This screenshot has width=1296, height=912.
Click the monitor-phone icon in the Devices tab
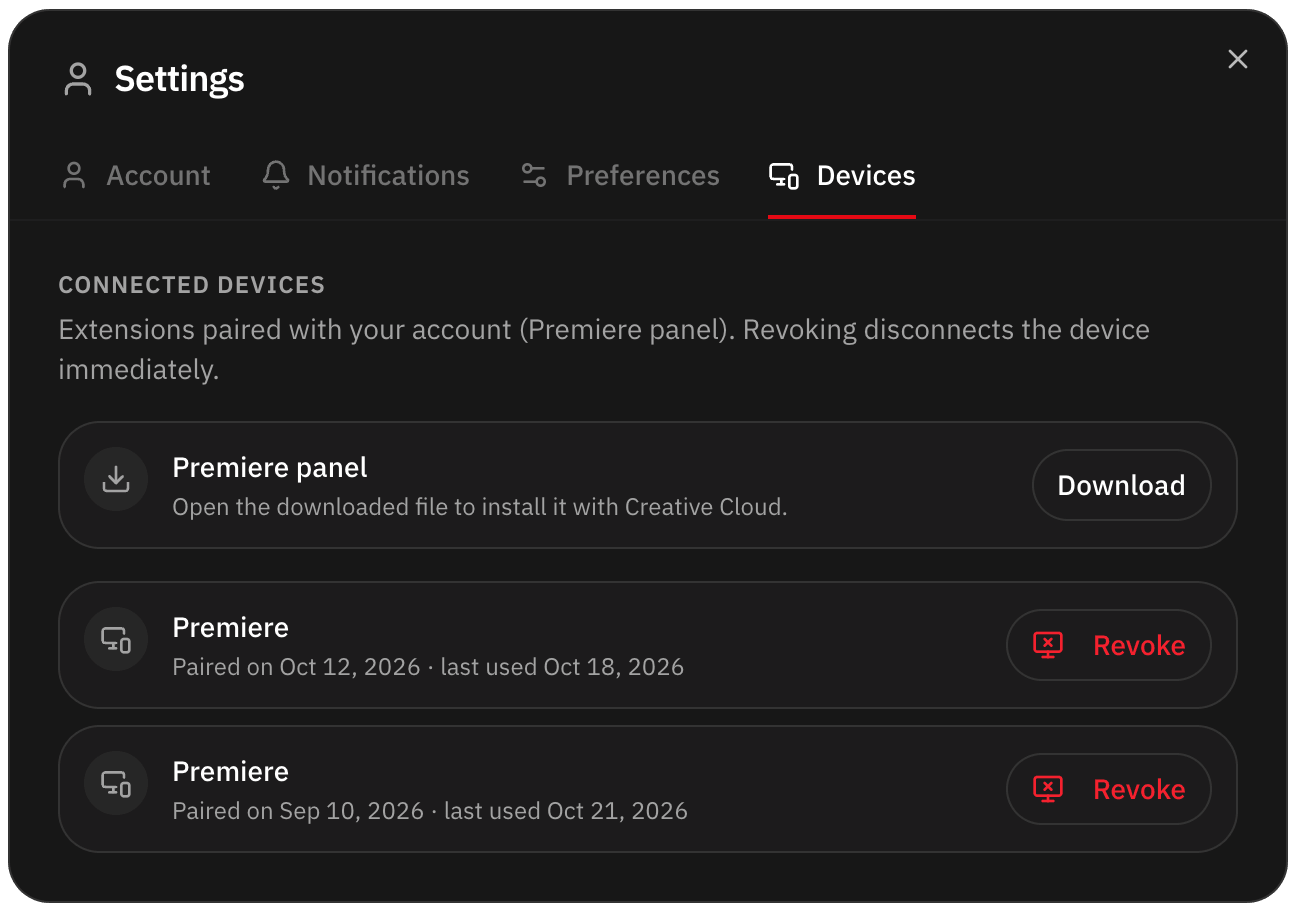784,176
